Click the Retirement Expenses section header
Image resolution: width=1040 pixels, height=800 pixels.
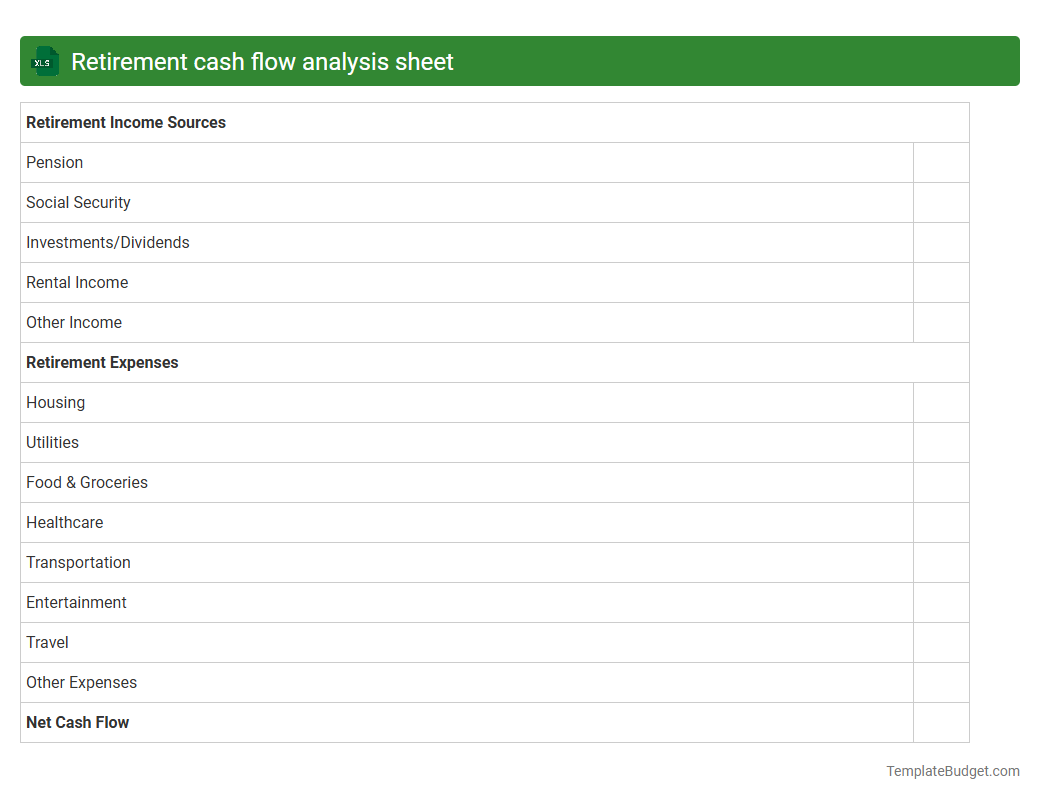(x=102, y=362)
